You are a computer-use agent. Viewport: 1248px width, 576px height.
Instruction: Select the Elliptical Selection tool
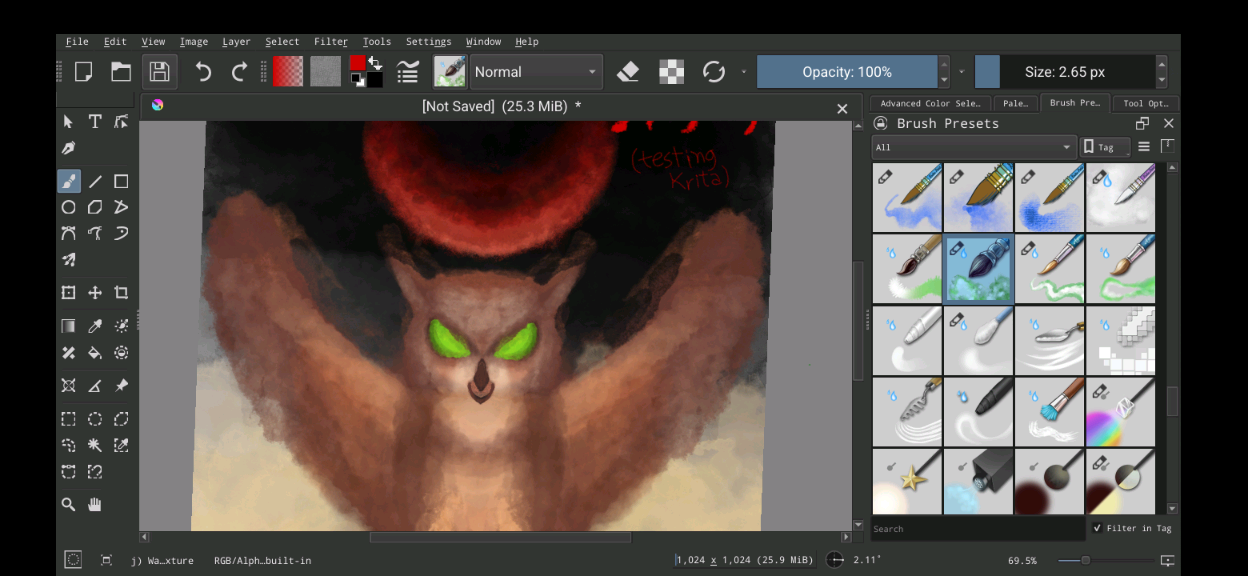(95, 419)
